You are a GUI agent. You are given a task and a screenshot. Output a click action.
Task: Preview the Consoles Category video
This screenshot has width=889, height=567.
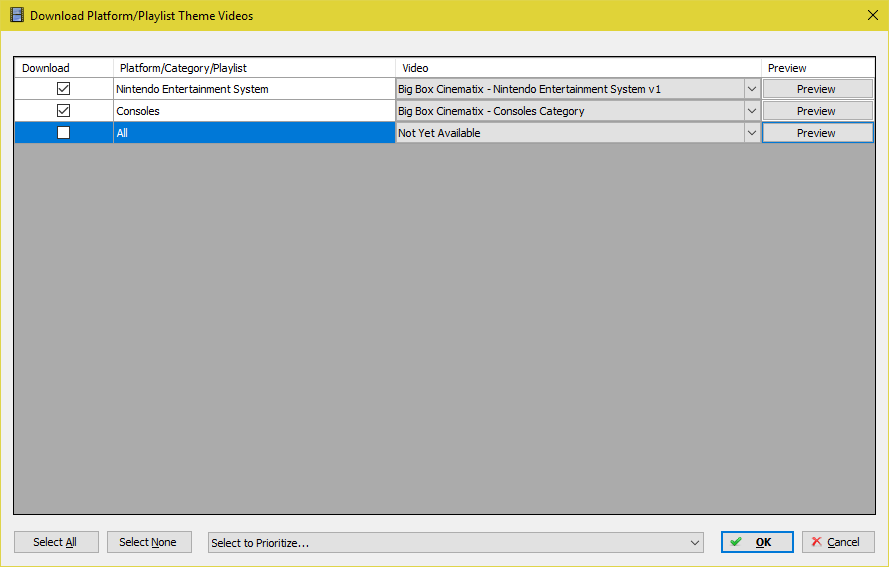(x=817, y=111)
